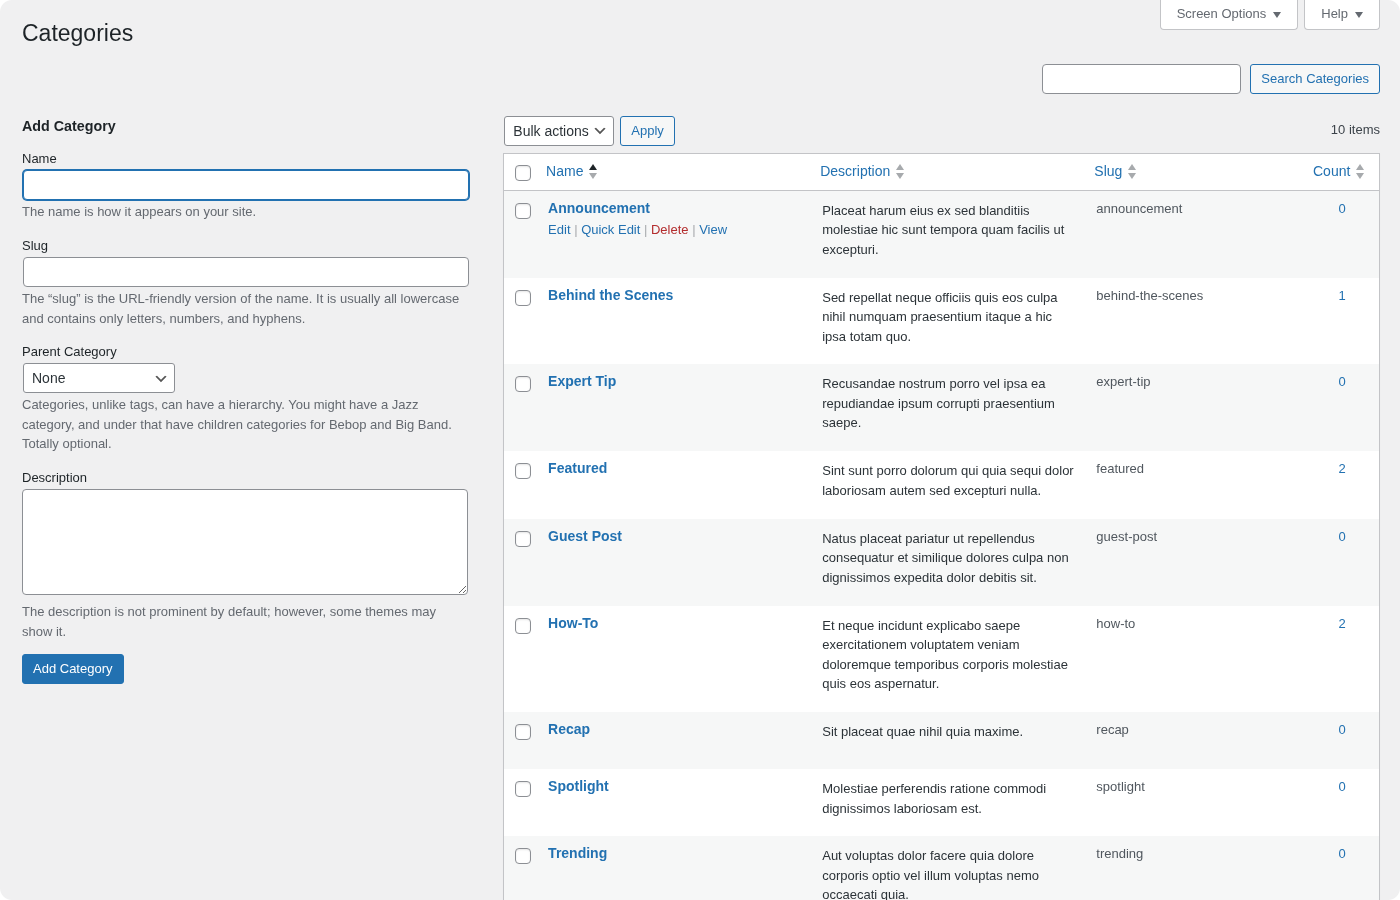Check the box next to Featured
The height and width of the screenshot is (900, 1400).
click(523, 471)
